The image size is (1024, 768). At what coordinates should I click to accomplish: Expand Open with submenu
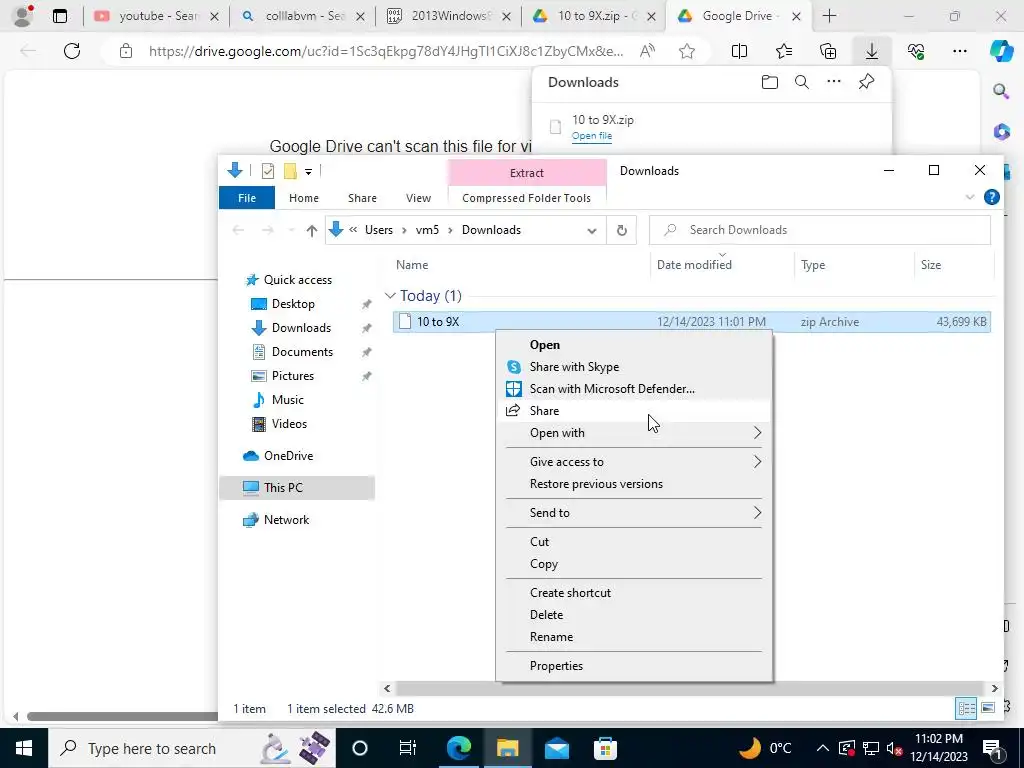757,433
